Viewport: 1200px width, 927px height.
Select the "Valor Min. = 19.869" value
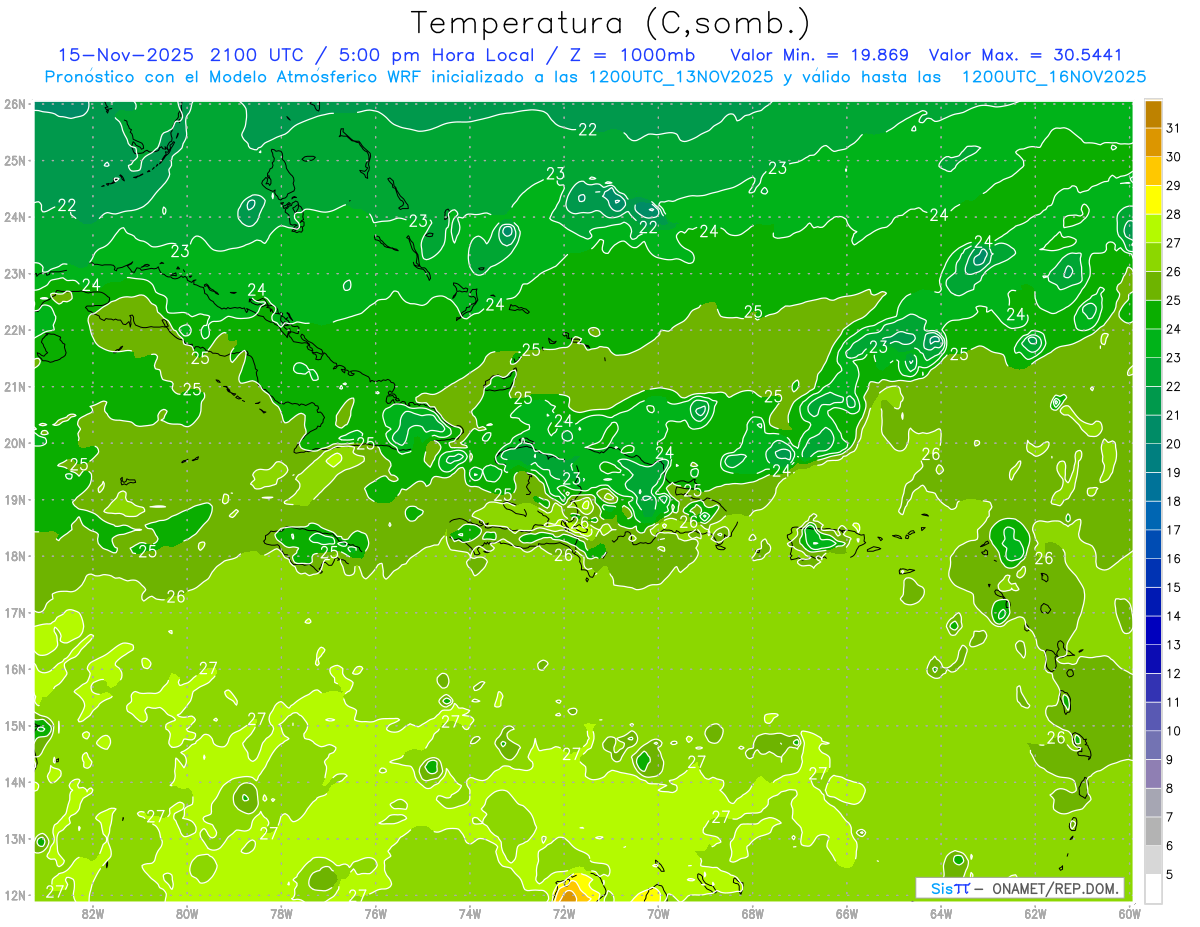pos(819,54)
